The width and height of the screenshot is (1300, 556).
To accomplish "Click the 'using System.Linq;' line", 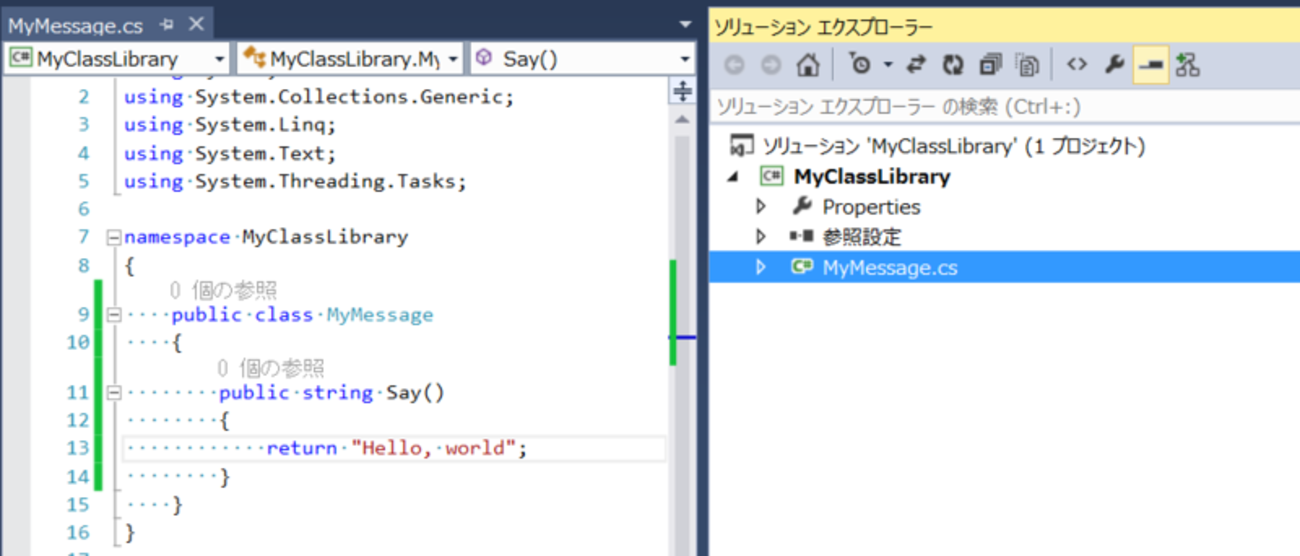I will pyautogui.click(x=230, y=125).
